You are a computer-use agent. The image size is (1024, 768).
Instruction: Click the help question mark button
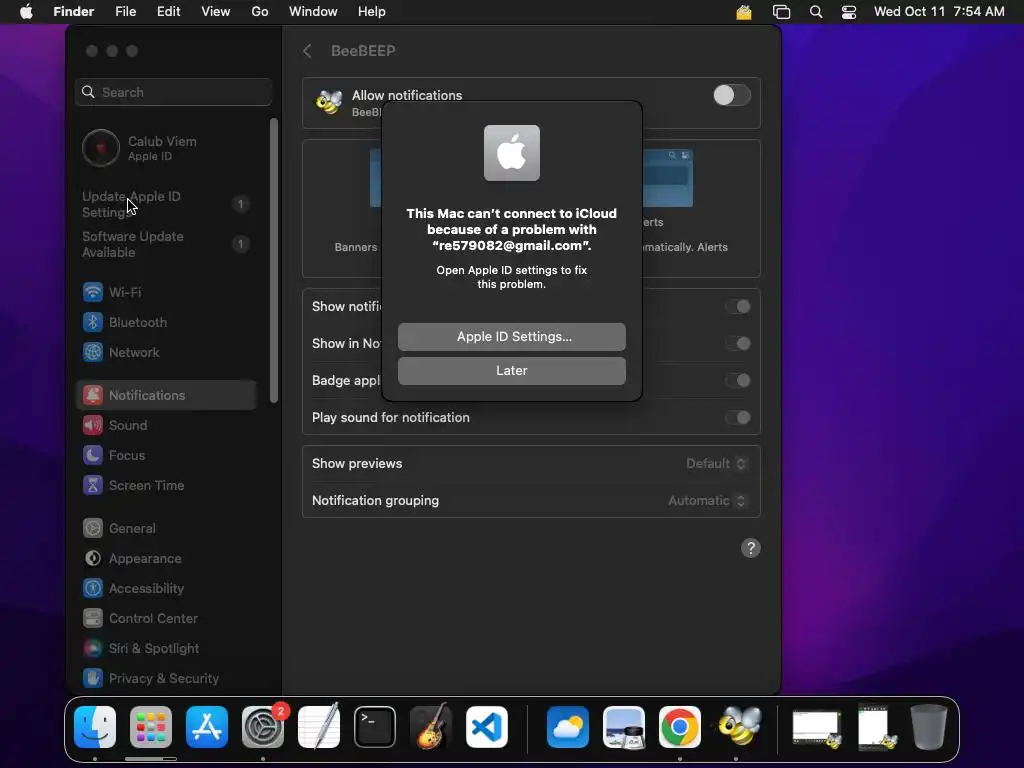click(x=751, y=548)
